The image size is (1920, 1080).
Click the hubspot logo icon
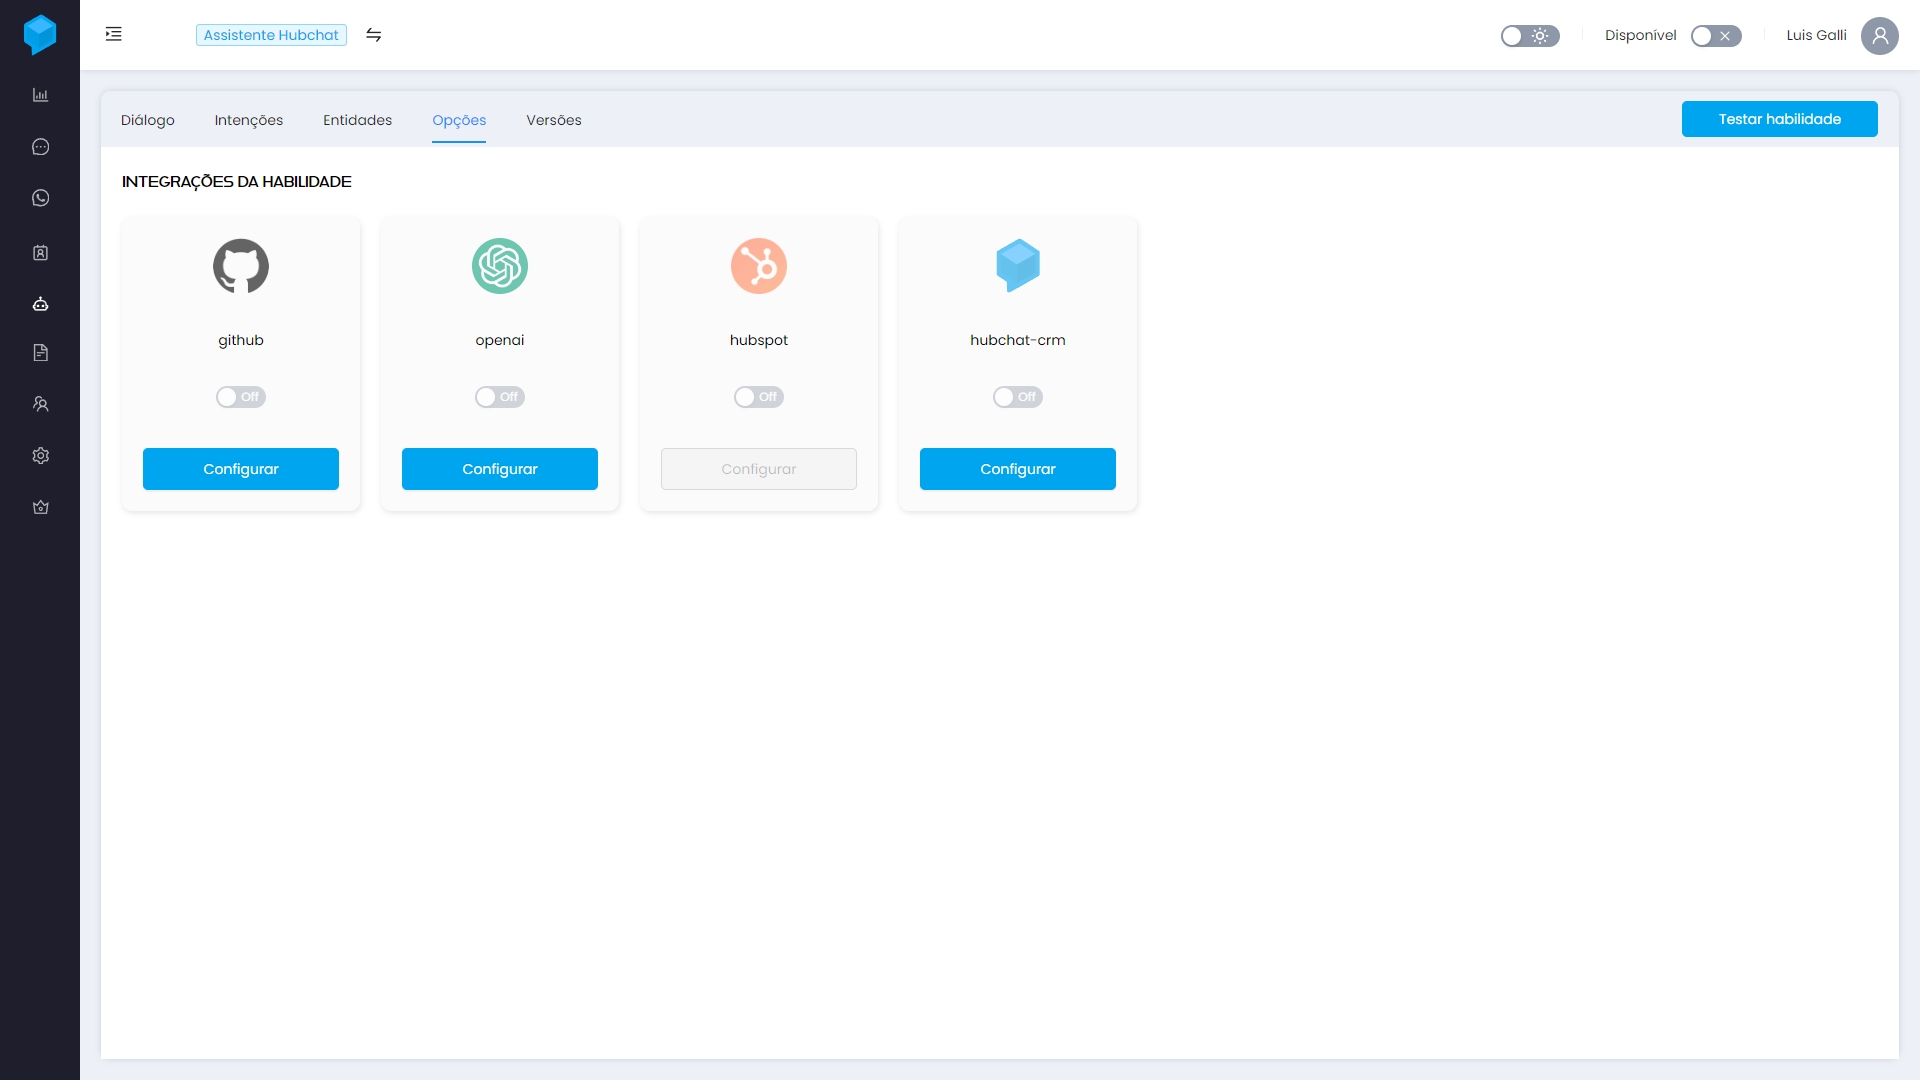tap(759, 266)
